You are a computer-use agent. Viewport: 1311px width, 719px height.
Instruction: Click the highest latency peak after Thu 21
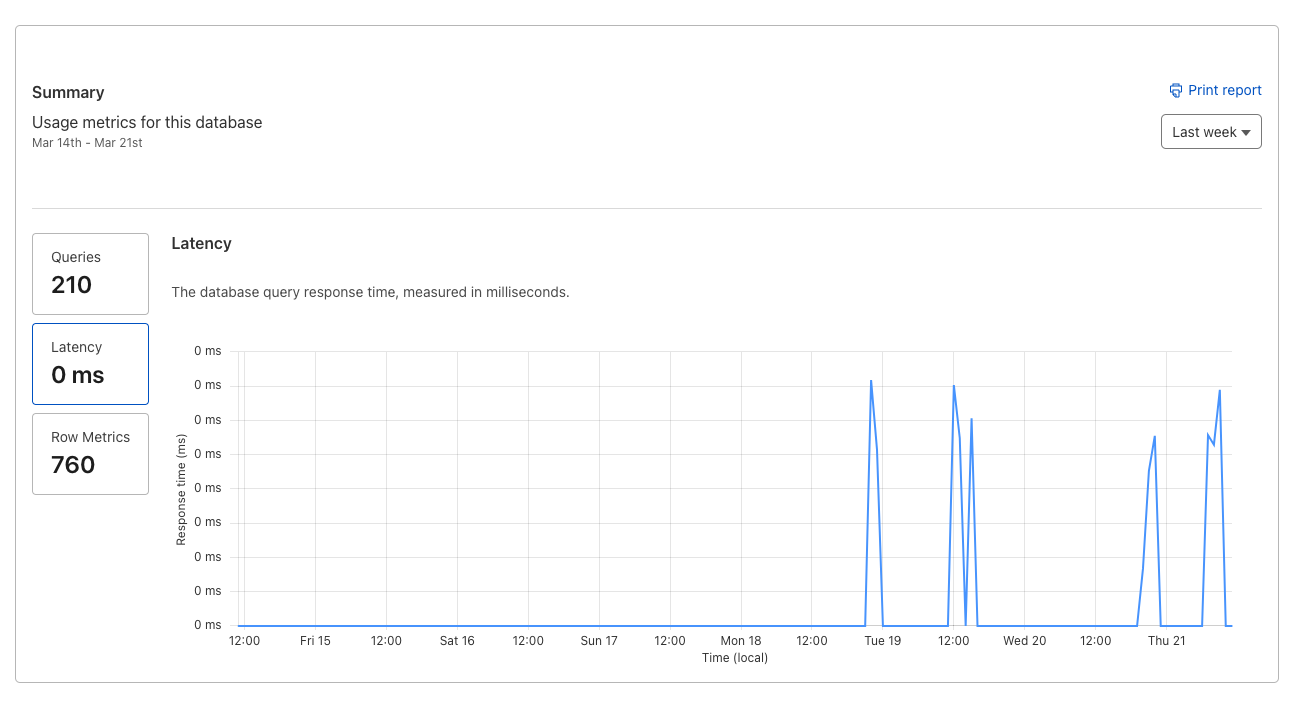point(1220,390)
